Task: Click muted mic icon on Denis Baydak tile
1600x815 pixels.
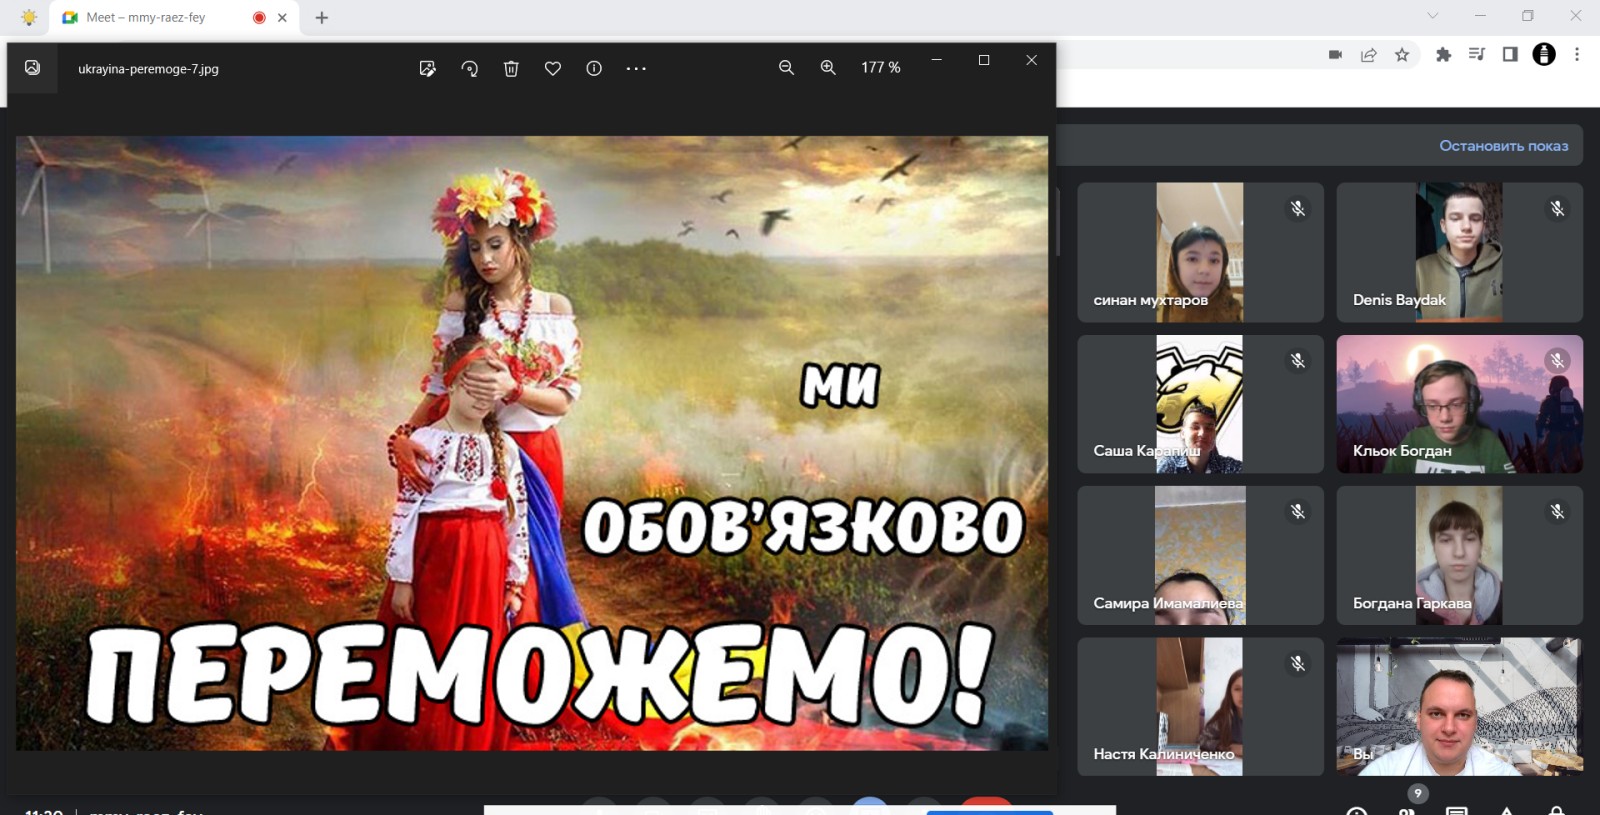Action: [1556, 208]
